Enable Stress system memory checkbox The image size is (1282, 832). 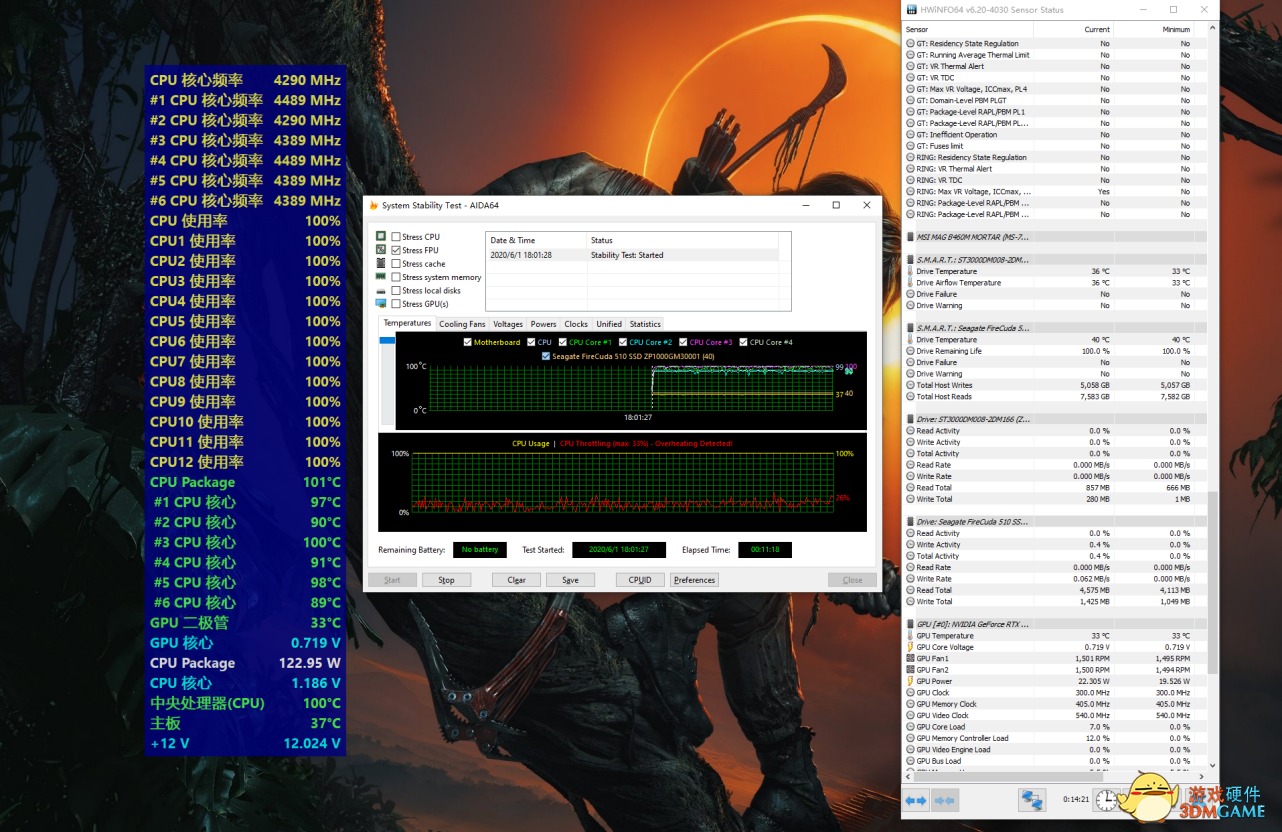click(396, 277)
